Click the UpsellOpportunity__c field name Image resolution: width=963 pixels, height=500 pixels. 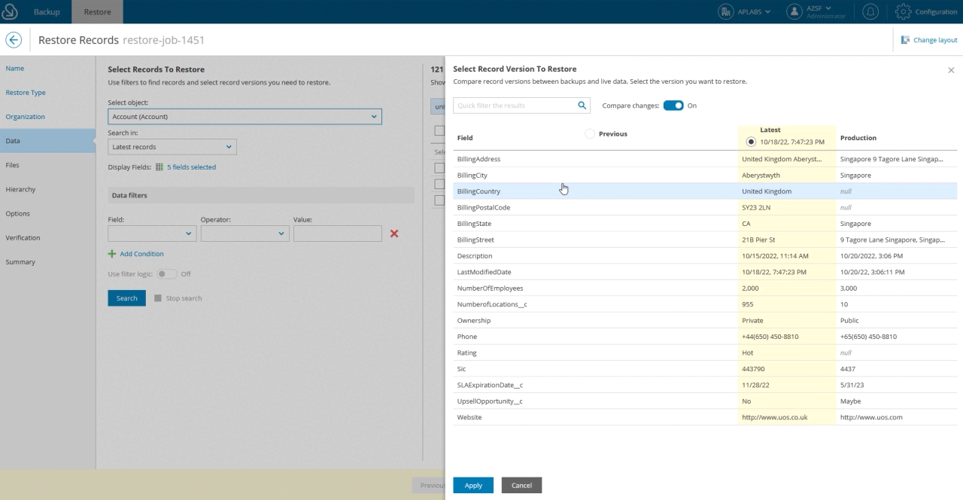click(489, 401)
